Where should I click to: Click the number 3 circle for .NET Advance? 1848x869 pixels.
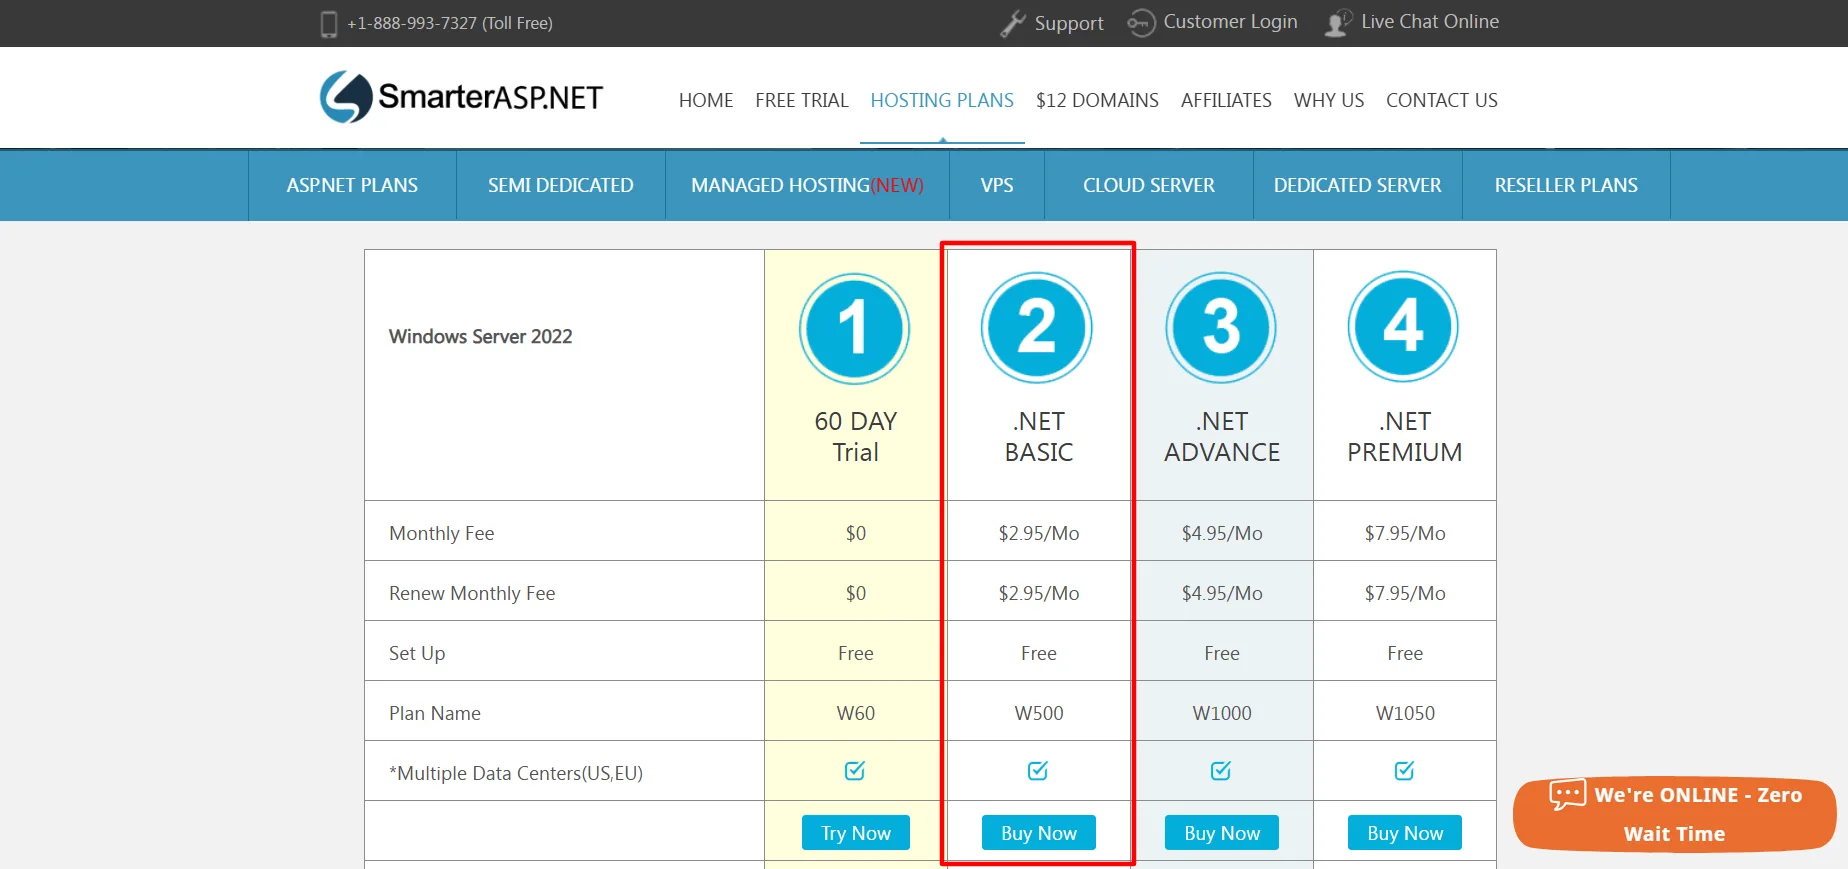[x=1221, y=327]
